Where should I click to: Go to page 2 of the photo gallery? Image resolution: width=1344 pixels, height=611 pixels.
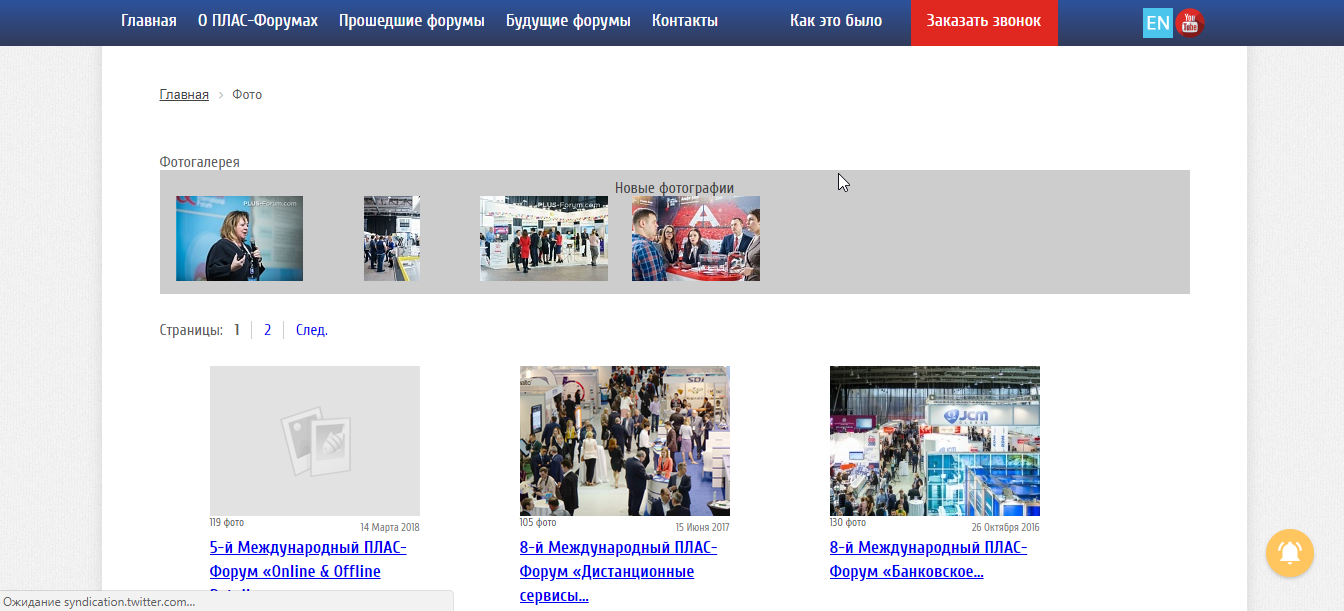267,329
